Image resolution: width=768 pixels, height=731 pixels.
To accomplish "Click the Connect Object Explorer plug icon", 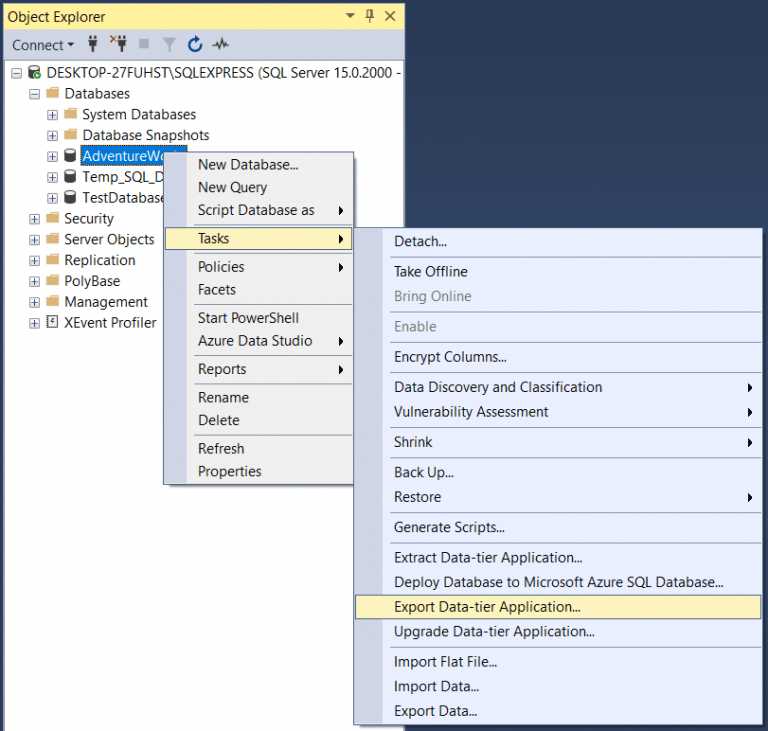I will pos(94,44).
